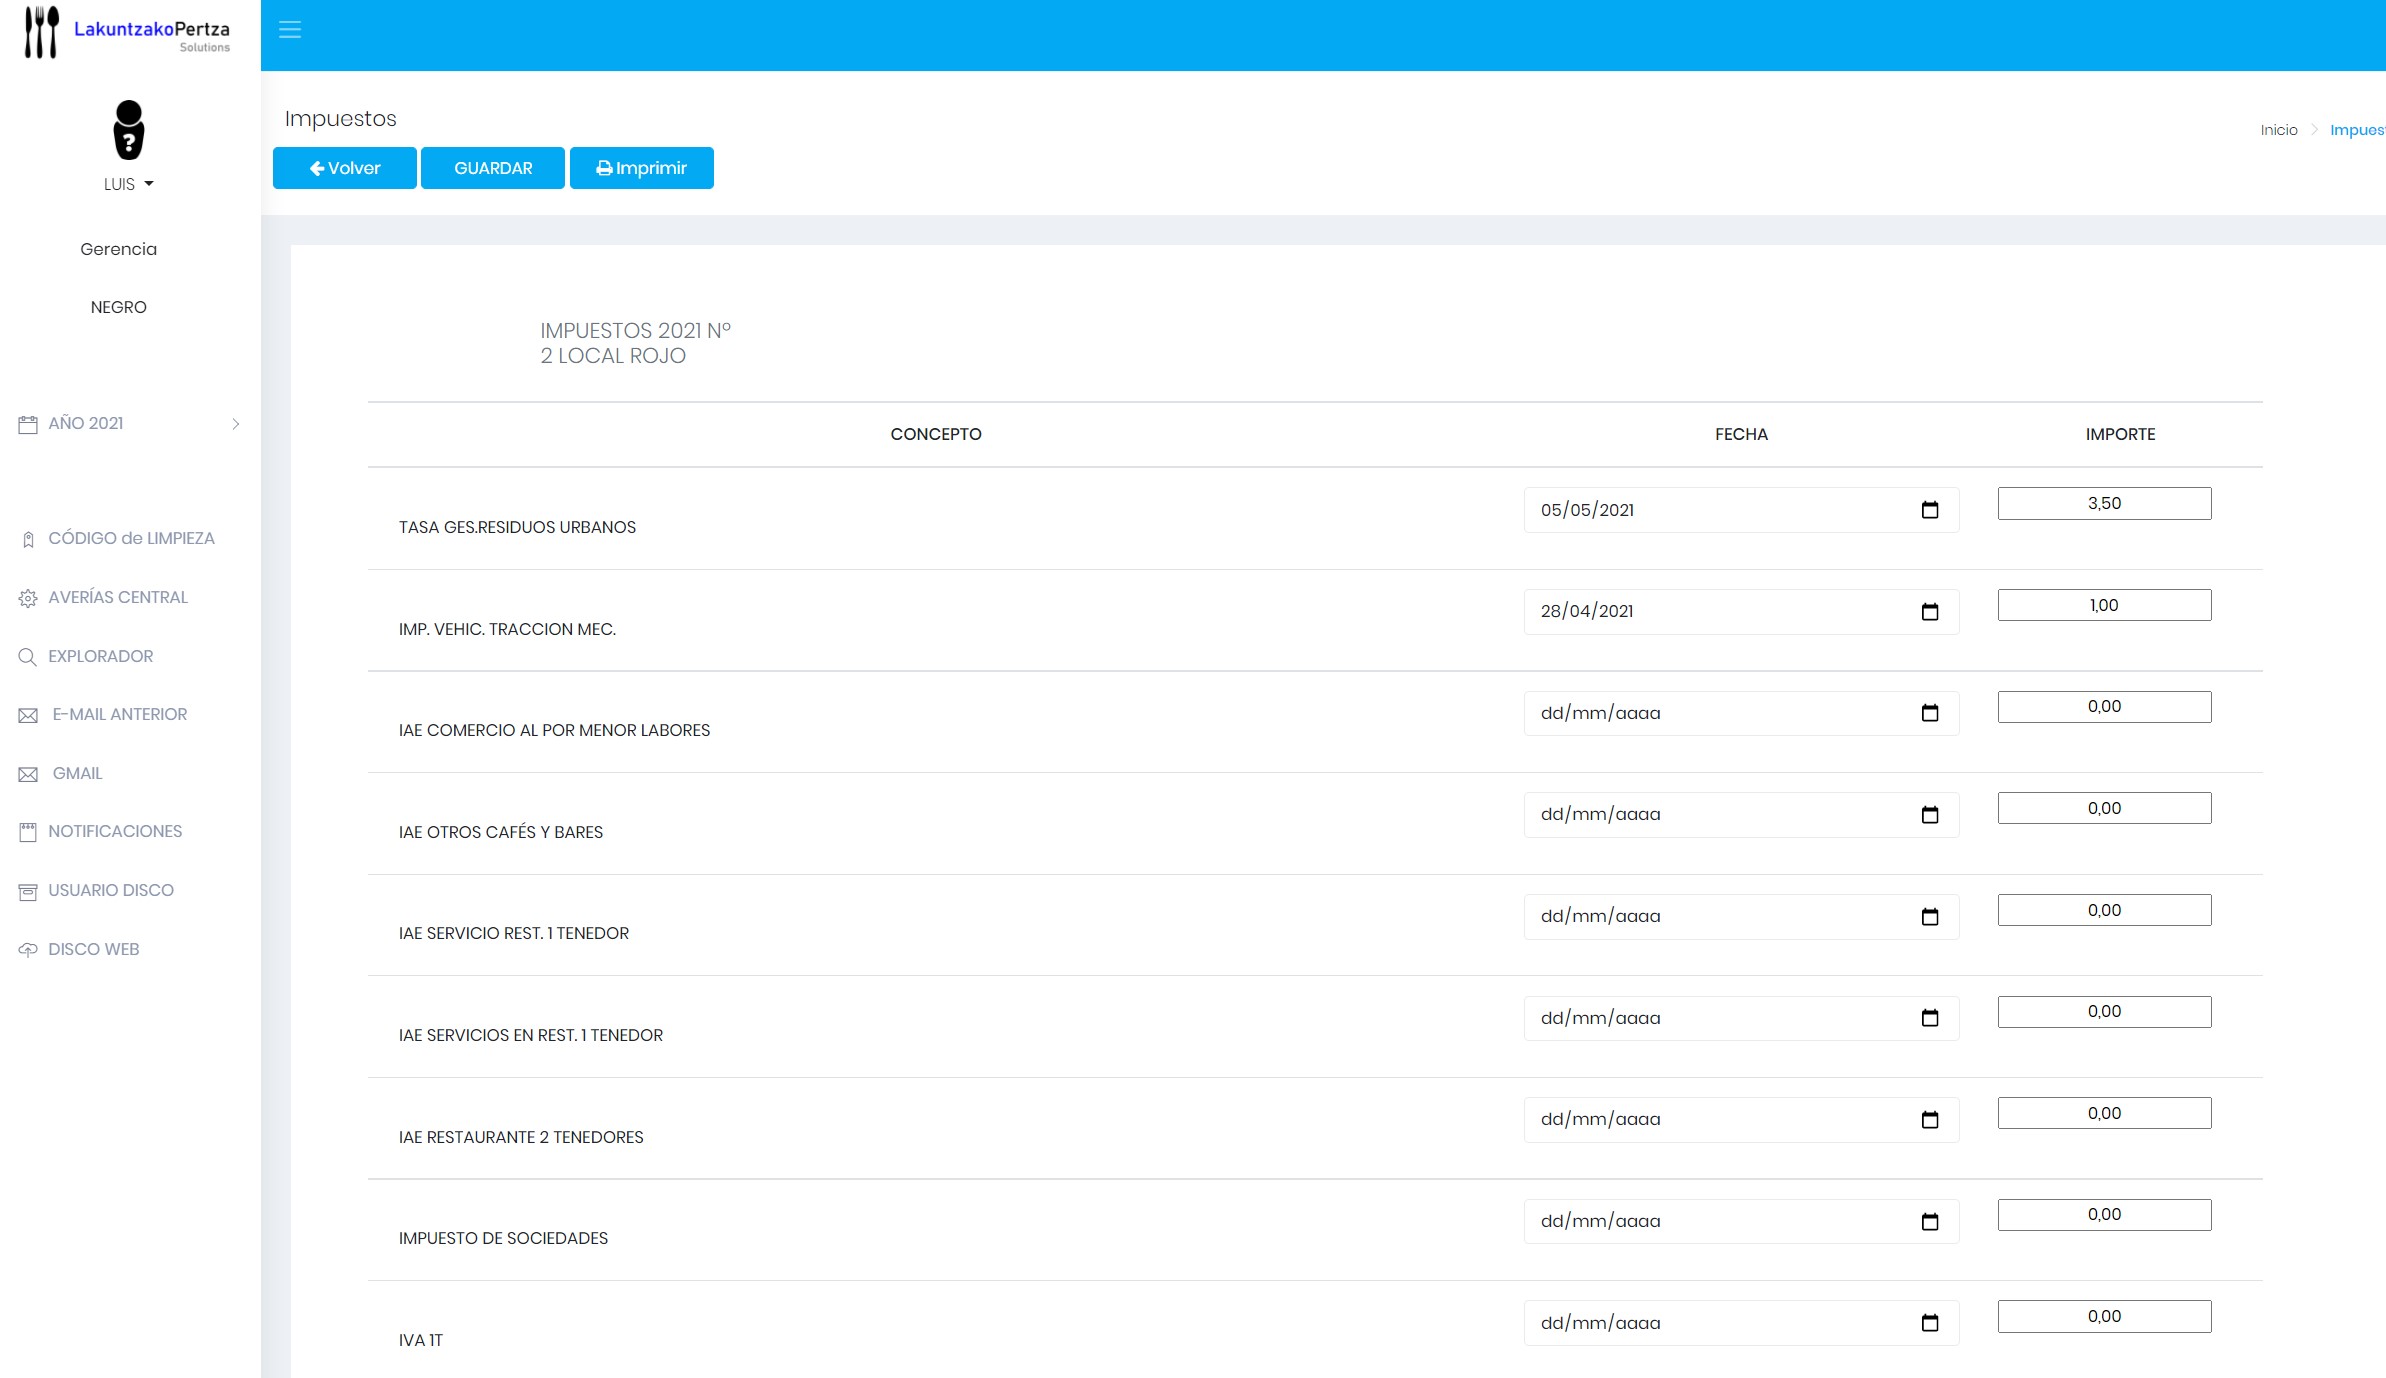Click the Imprimir print button
This screenshot has width=2386, height=1378.
point(642,168)
